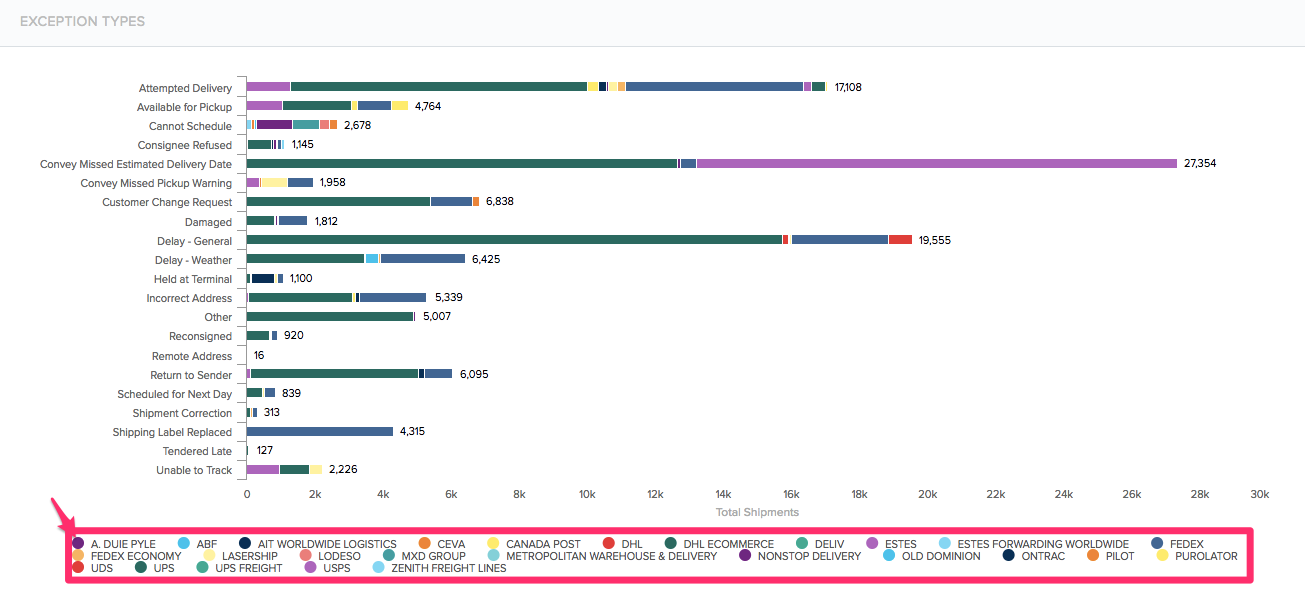Click the USPS legend label
Viewport: 1305px width, 590px height.
coord(336,568)
